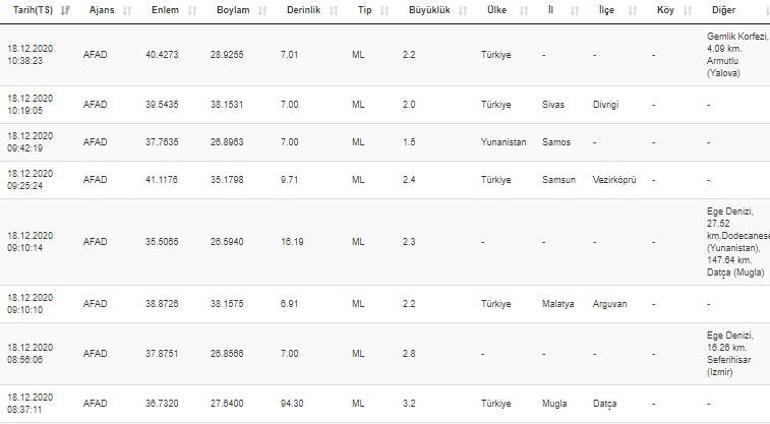Image resolution: width=770 pixels, height=424 pixels.
Task: Select the Samos cell in the table
Action: (x=556, y=142)
